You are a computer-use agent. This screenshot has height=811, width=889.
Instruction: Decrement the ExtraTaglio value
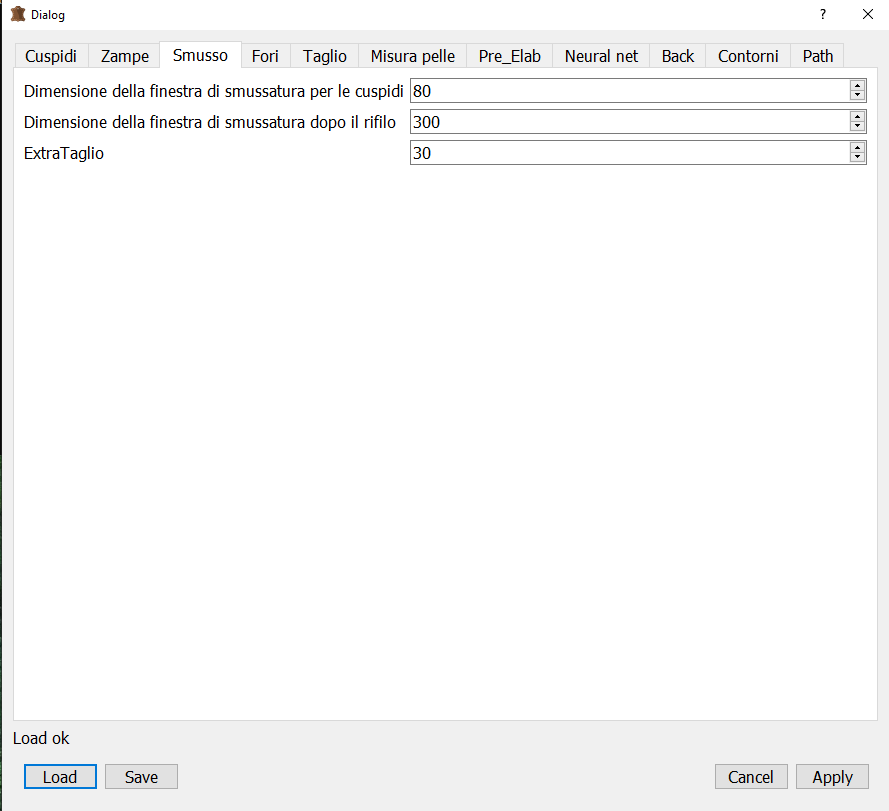click(x=857, y=158)
